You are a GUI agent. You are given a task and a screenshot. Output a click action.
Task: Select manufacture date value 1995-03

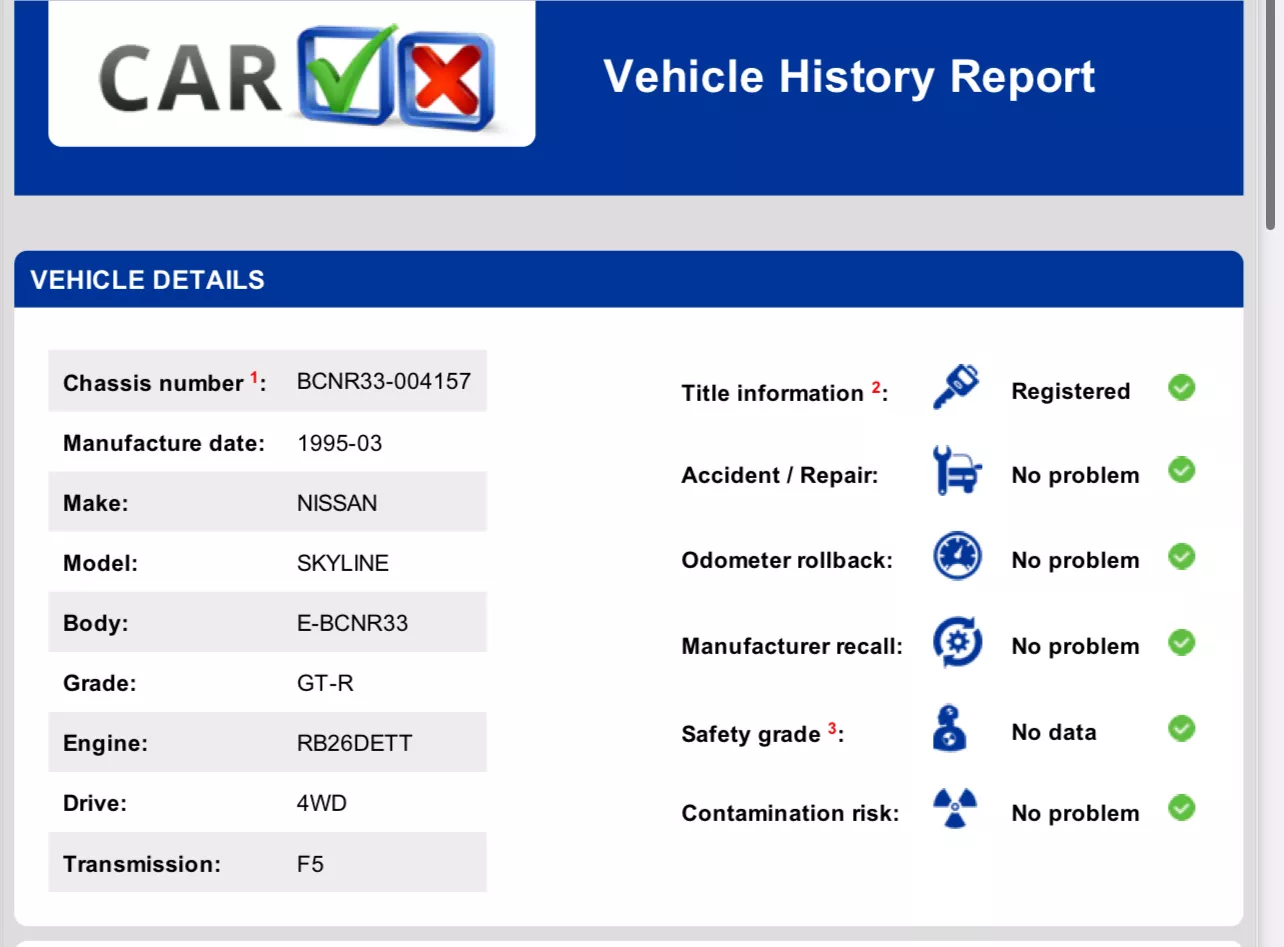coord(340,443)
